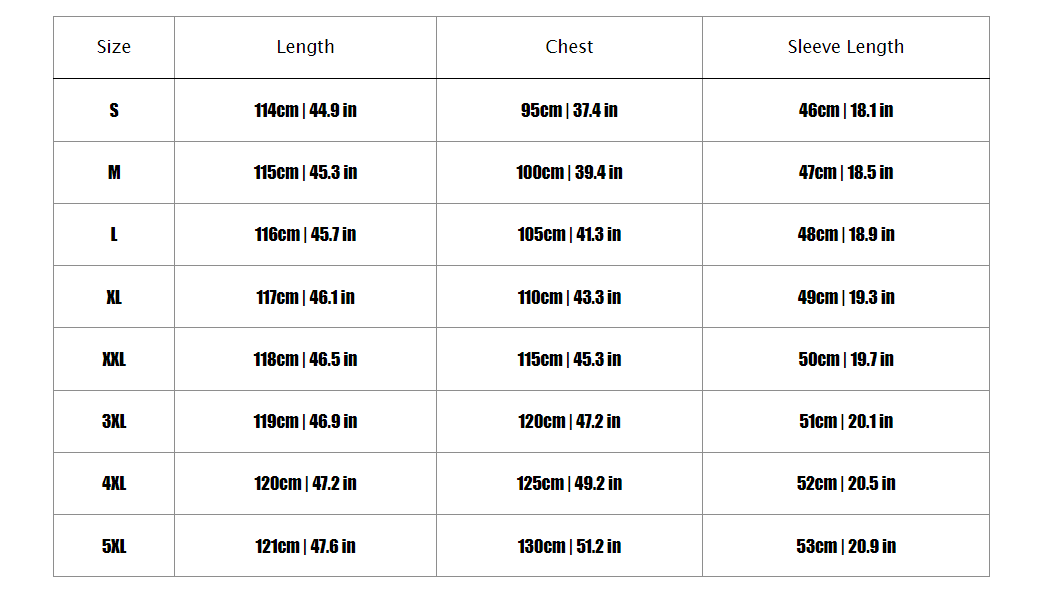
Task: Click the Chest column header
Action: 569,47
